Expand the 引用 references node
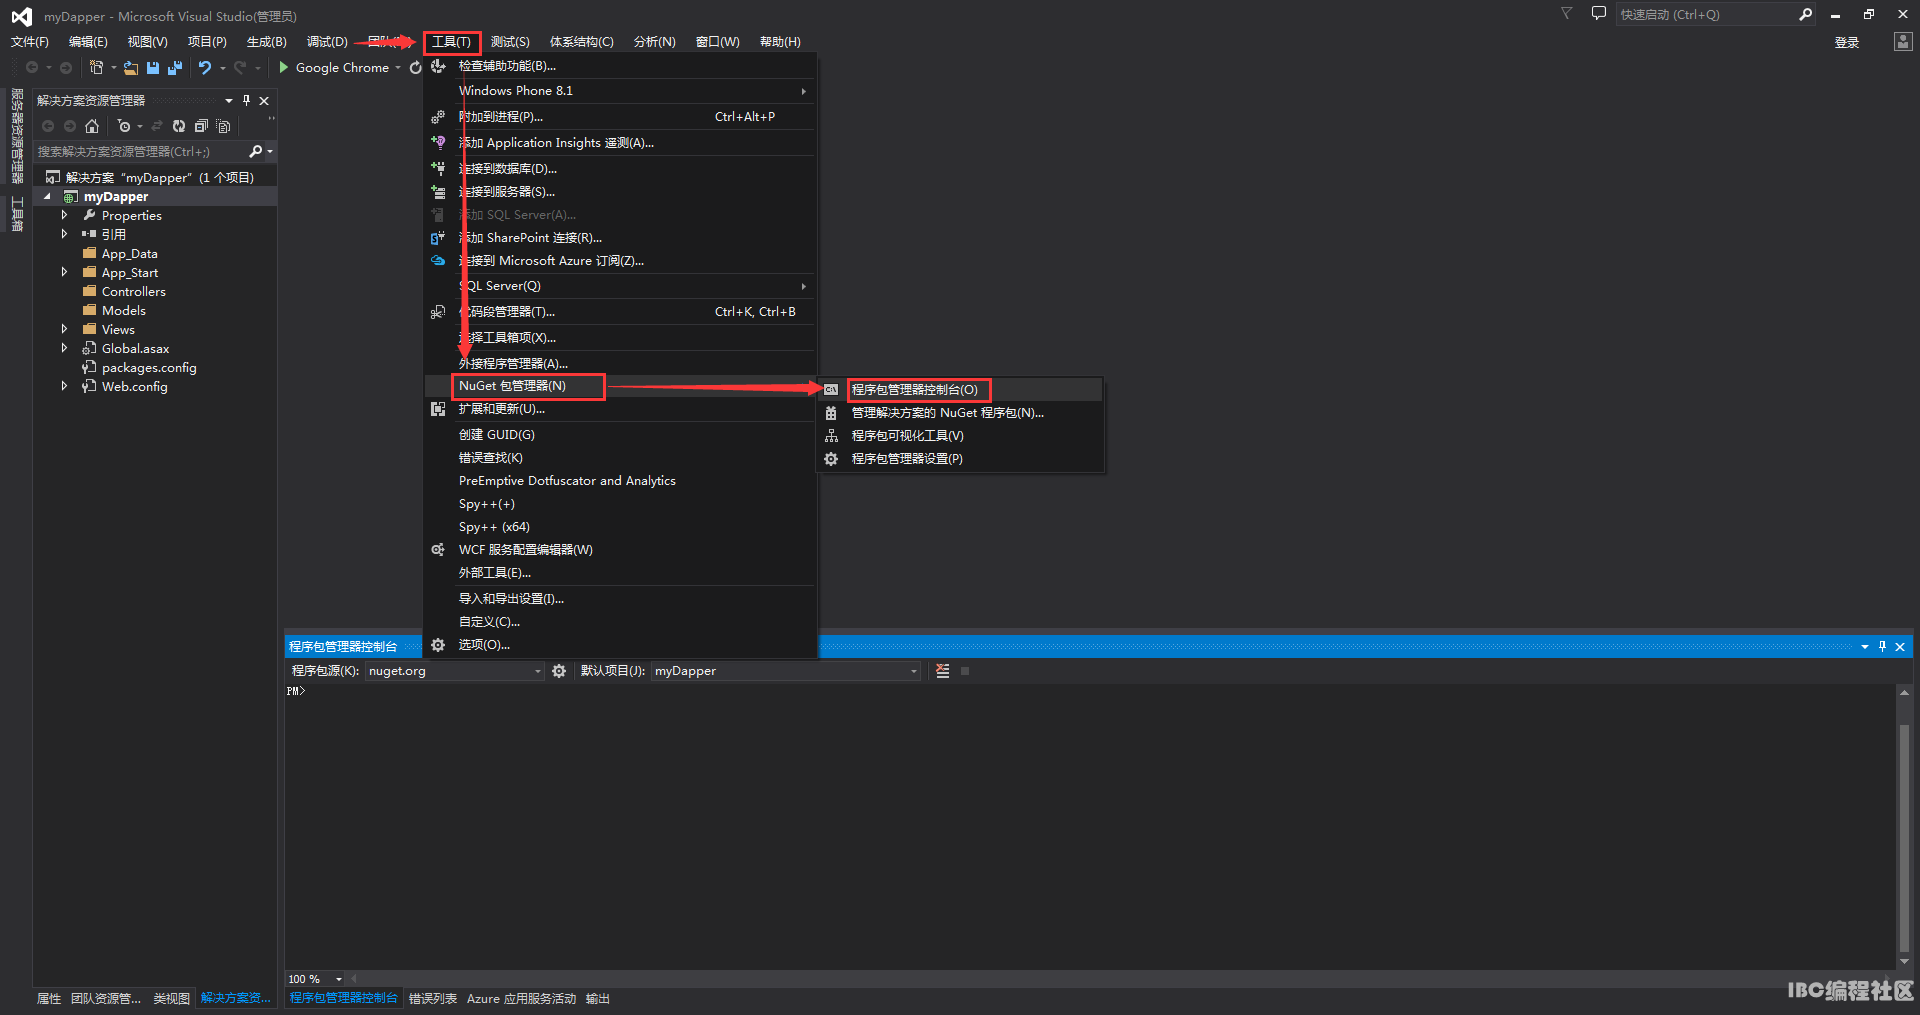The width and height of the screenshot is (1920, 1015). pyautogui.click(x=65, y=234)
